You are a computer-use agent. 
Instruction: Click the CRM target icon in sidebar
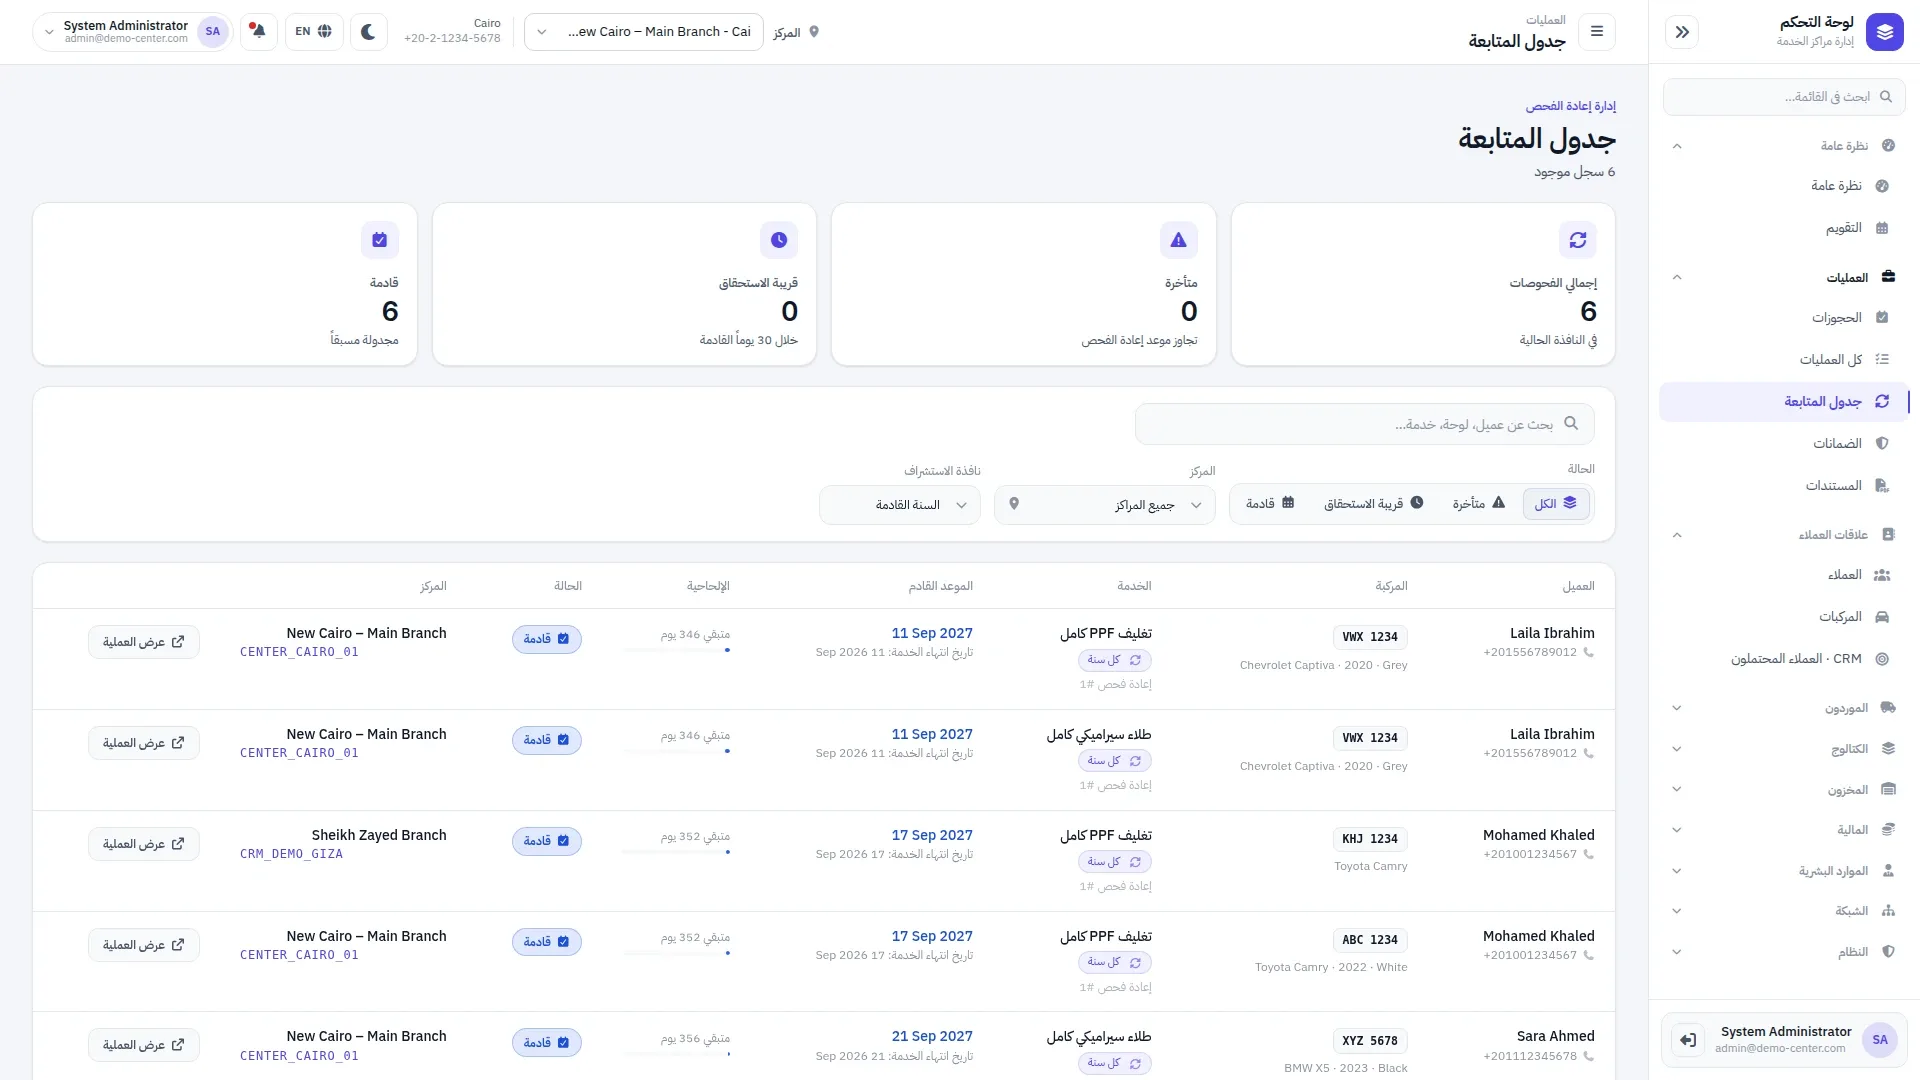(1882, 659)
